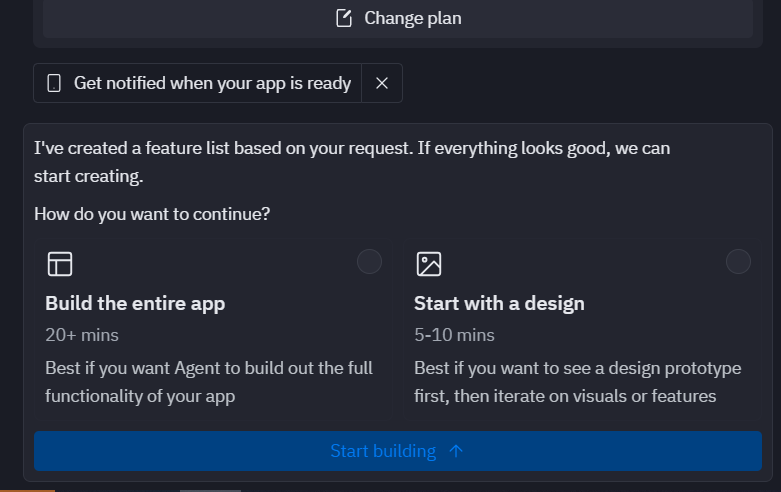Choose the Build the entire app heading

[x=135, y=303]
